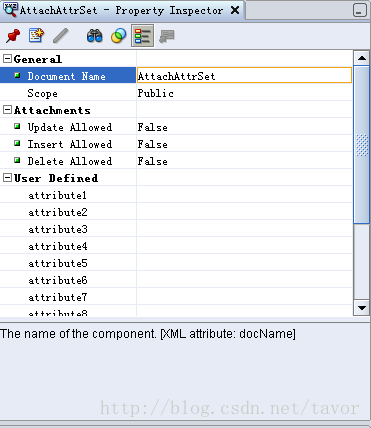The height and width of the screenshot is (428, 371).
Task: Select the attribute4 row
Action: 176,246
